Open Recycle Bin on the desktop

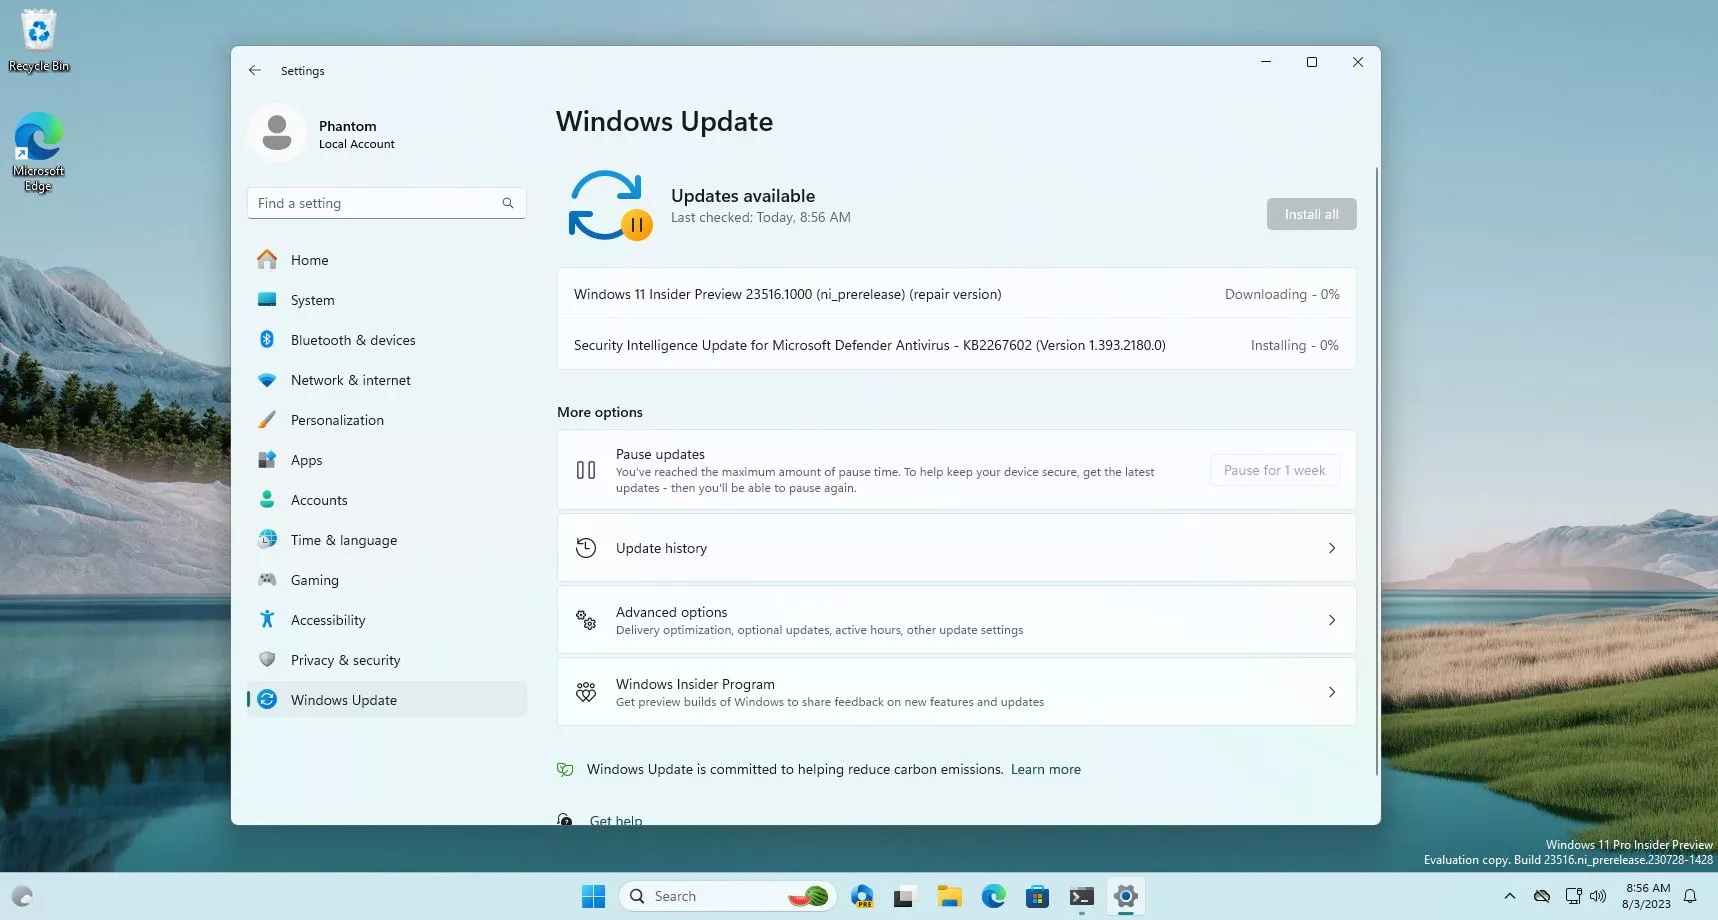coord(39,40)
